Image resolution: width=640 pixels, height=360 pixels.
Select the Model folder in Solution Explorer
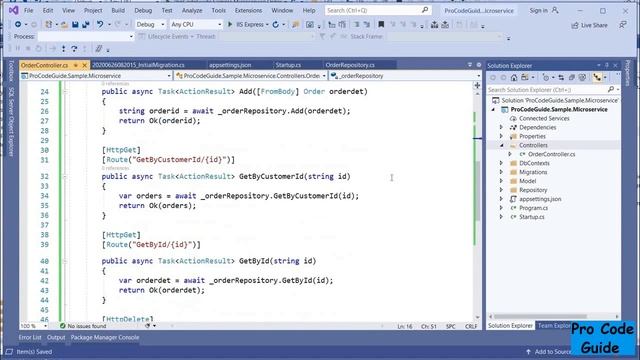pyautogui.click(x=527, y=181)
